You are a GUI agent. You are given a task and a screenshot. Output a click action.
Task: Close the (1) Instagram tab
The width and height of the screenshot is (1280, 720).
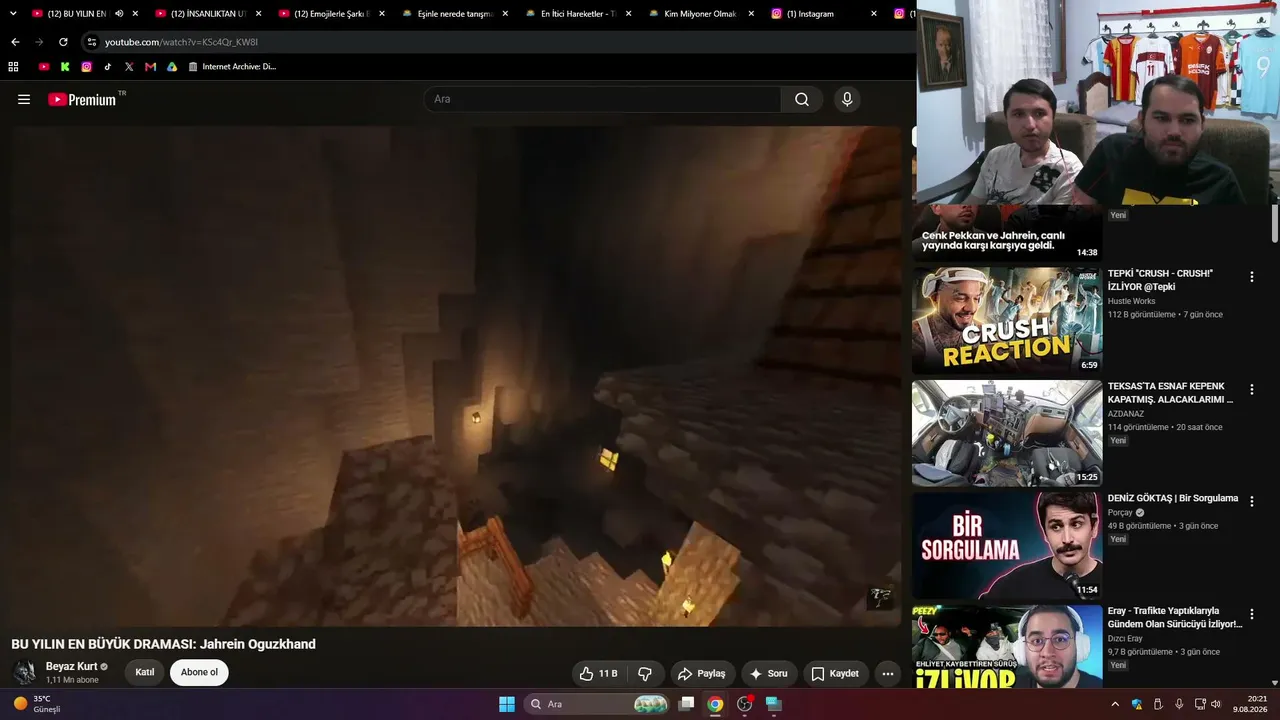coord(874,14)
